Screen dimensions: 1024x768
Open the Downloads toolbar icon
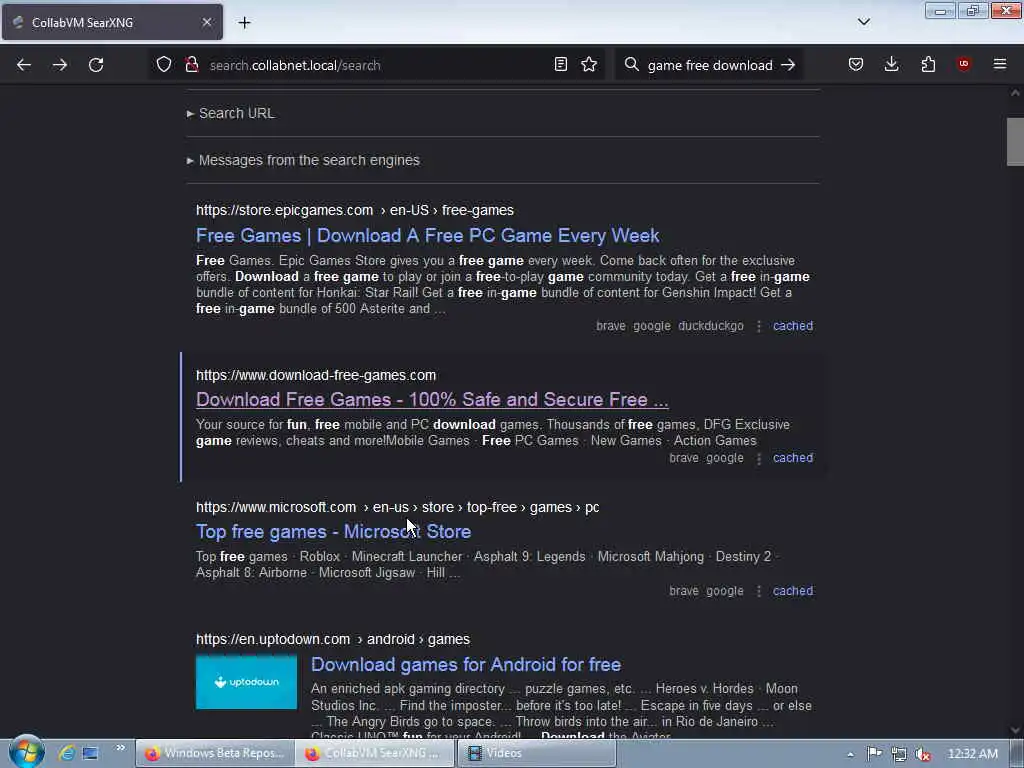click(x=891, y=64)
